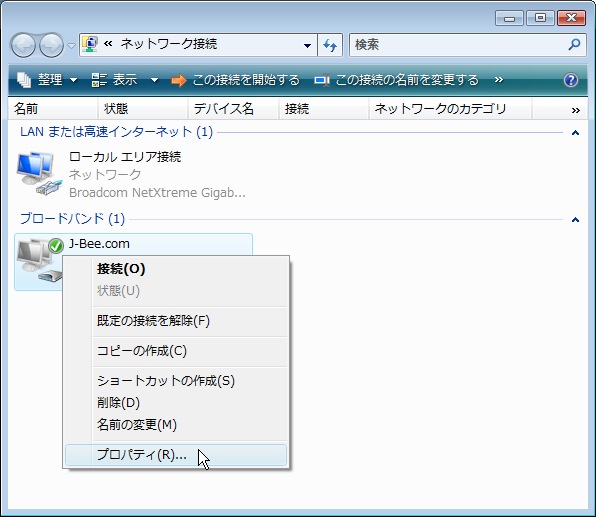Collapse the ブロードバンド group
This screenshot has height=517, width=596.
click(x=575, y=220)
